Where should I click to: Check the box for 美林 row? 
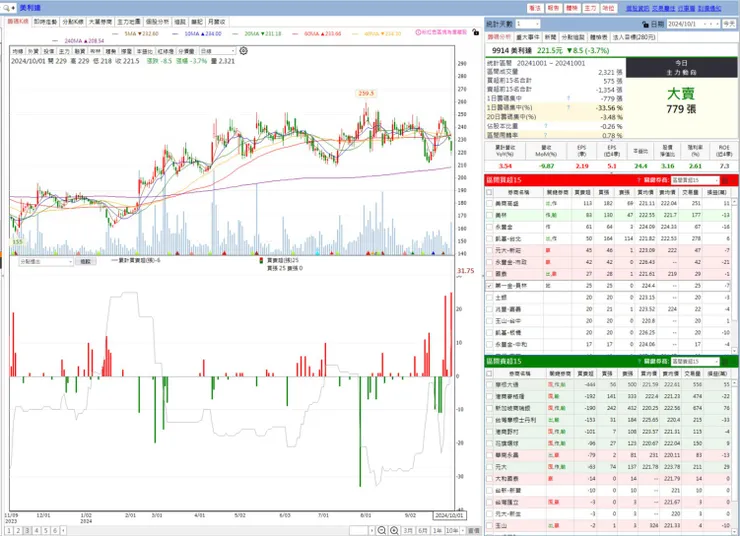click(x=489, y=215)
